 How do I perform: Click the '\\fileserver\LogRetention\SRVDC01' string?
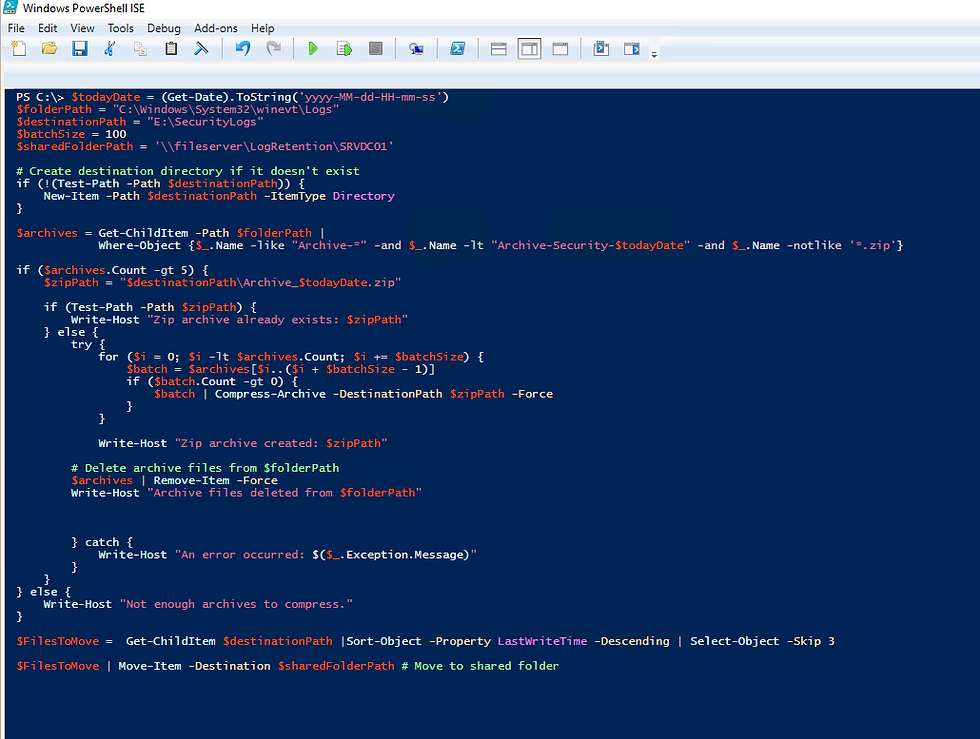[x=274, y=146]
